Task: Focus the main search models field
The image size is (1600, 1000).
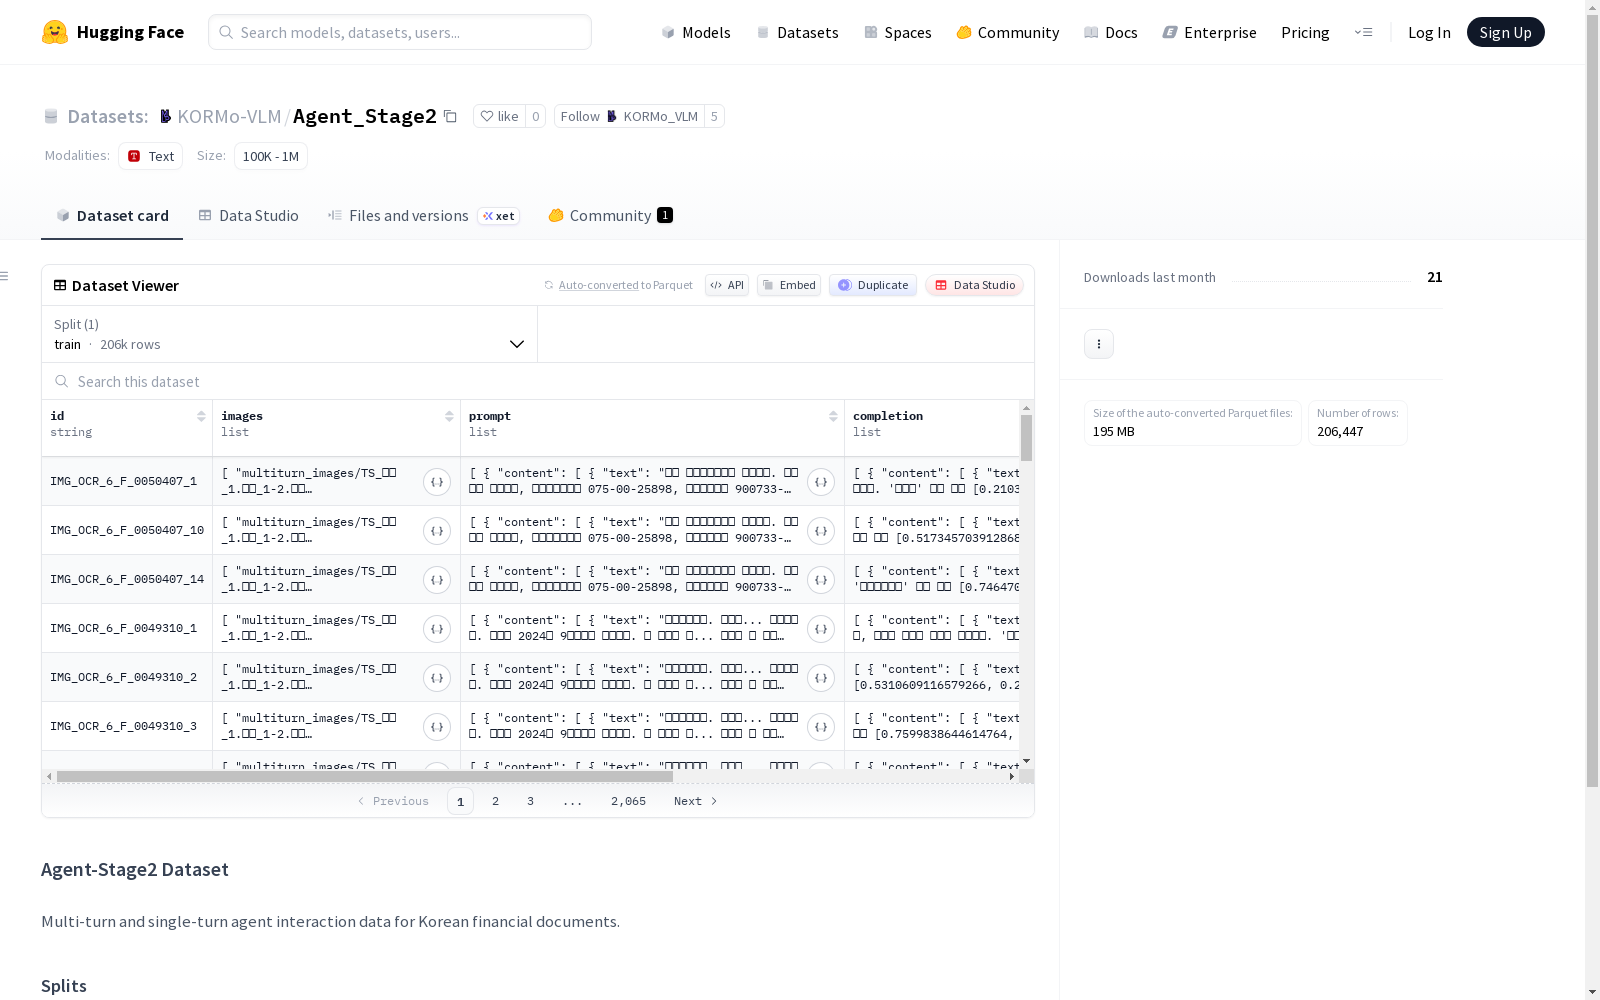Action: tap(400, 32)
